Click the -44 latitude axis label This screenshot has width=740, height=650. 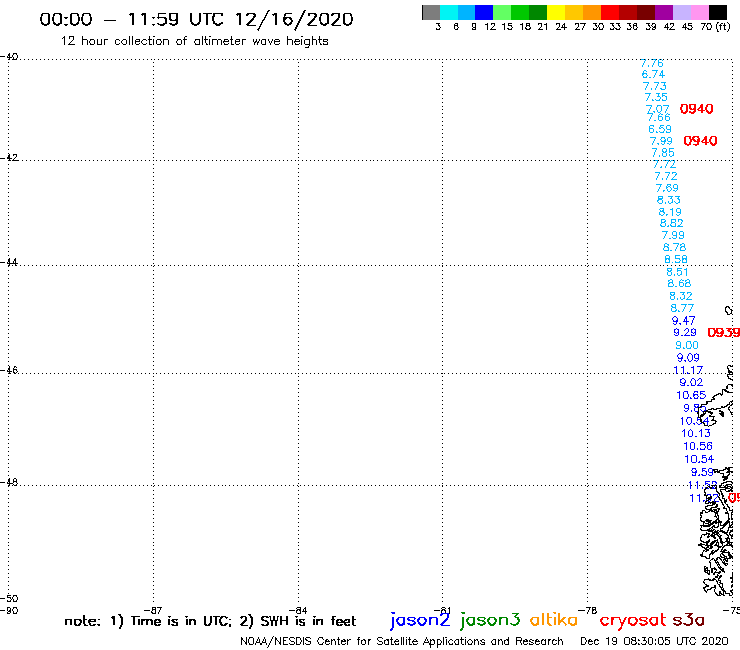[x=9, y=262]
